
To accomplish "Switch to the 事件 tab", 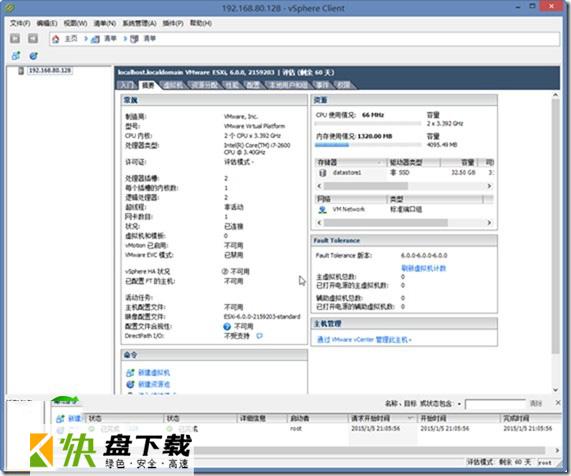I will [x=322, y=85].
